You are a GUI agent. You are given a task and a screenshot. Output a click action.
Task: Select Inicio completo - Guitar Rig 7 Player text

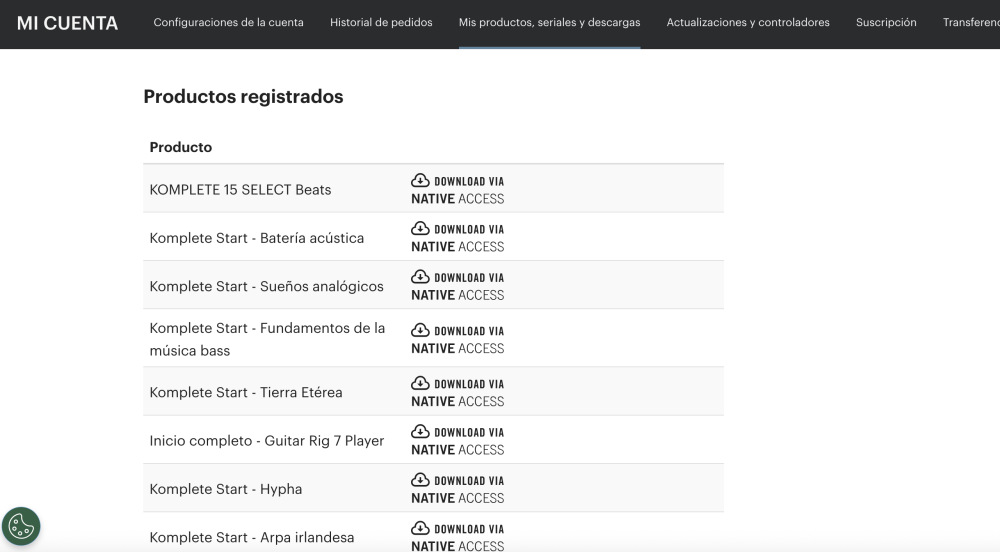[267, 441]
